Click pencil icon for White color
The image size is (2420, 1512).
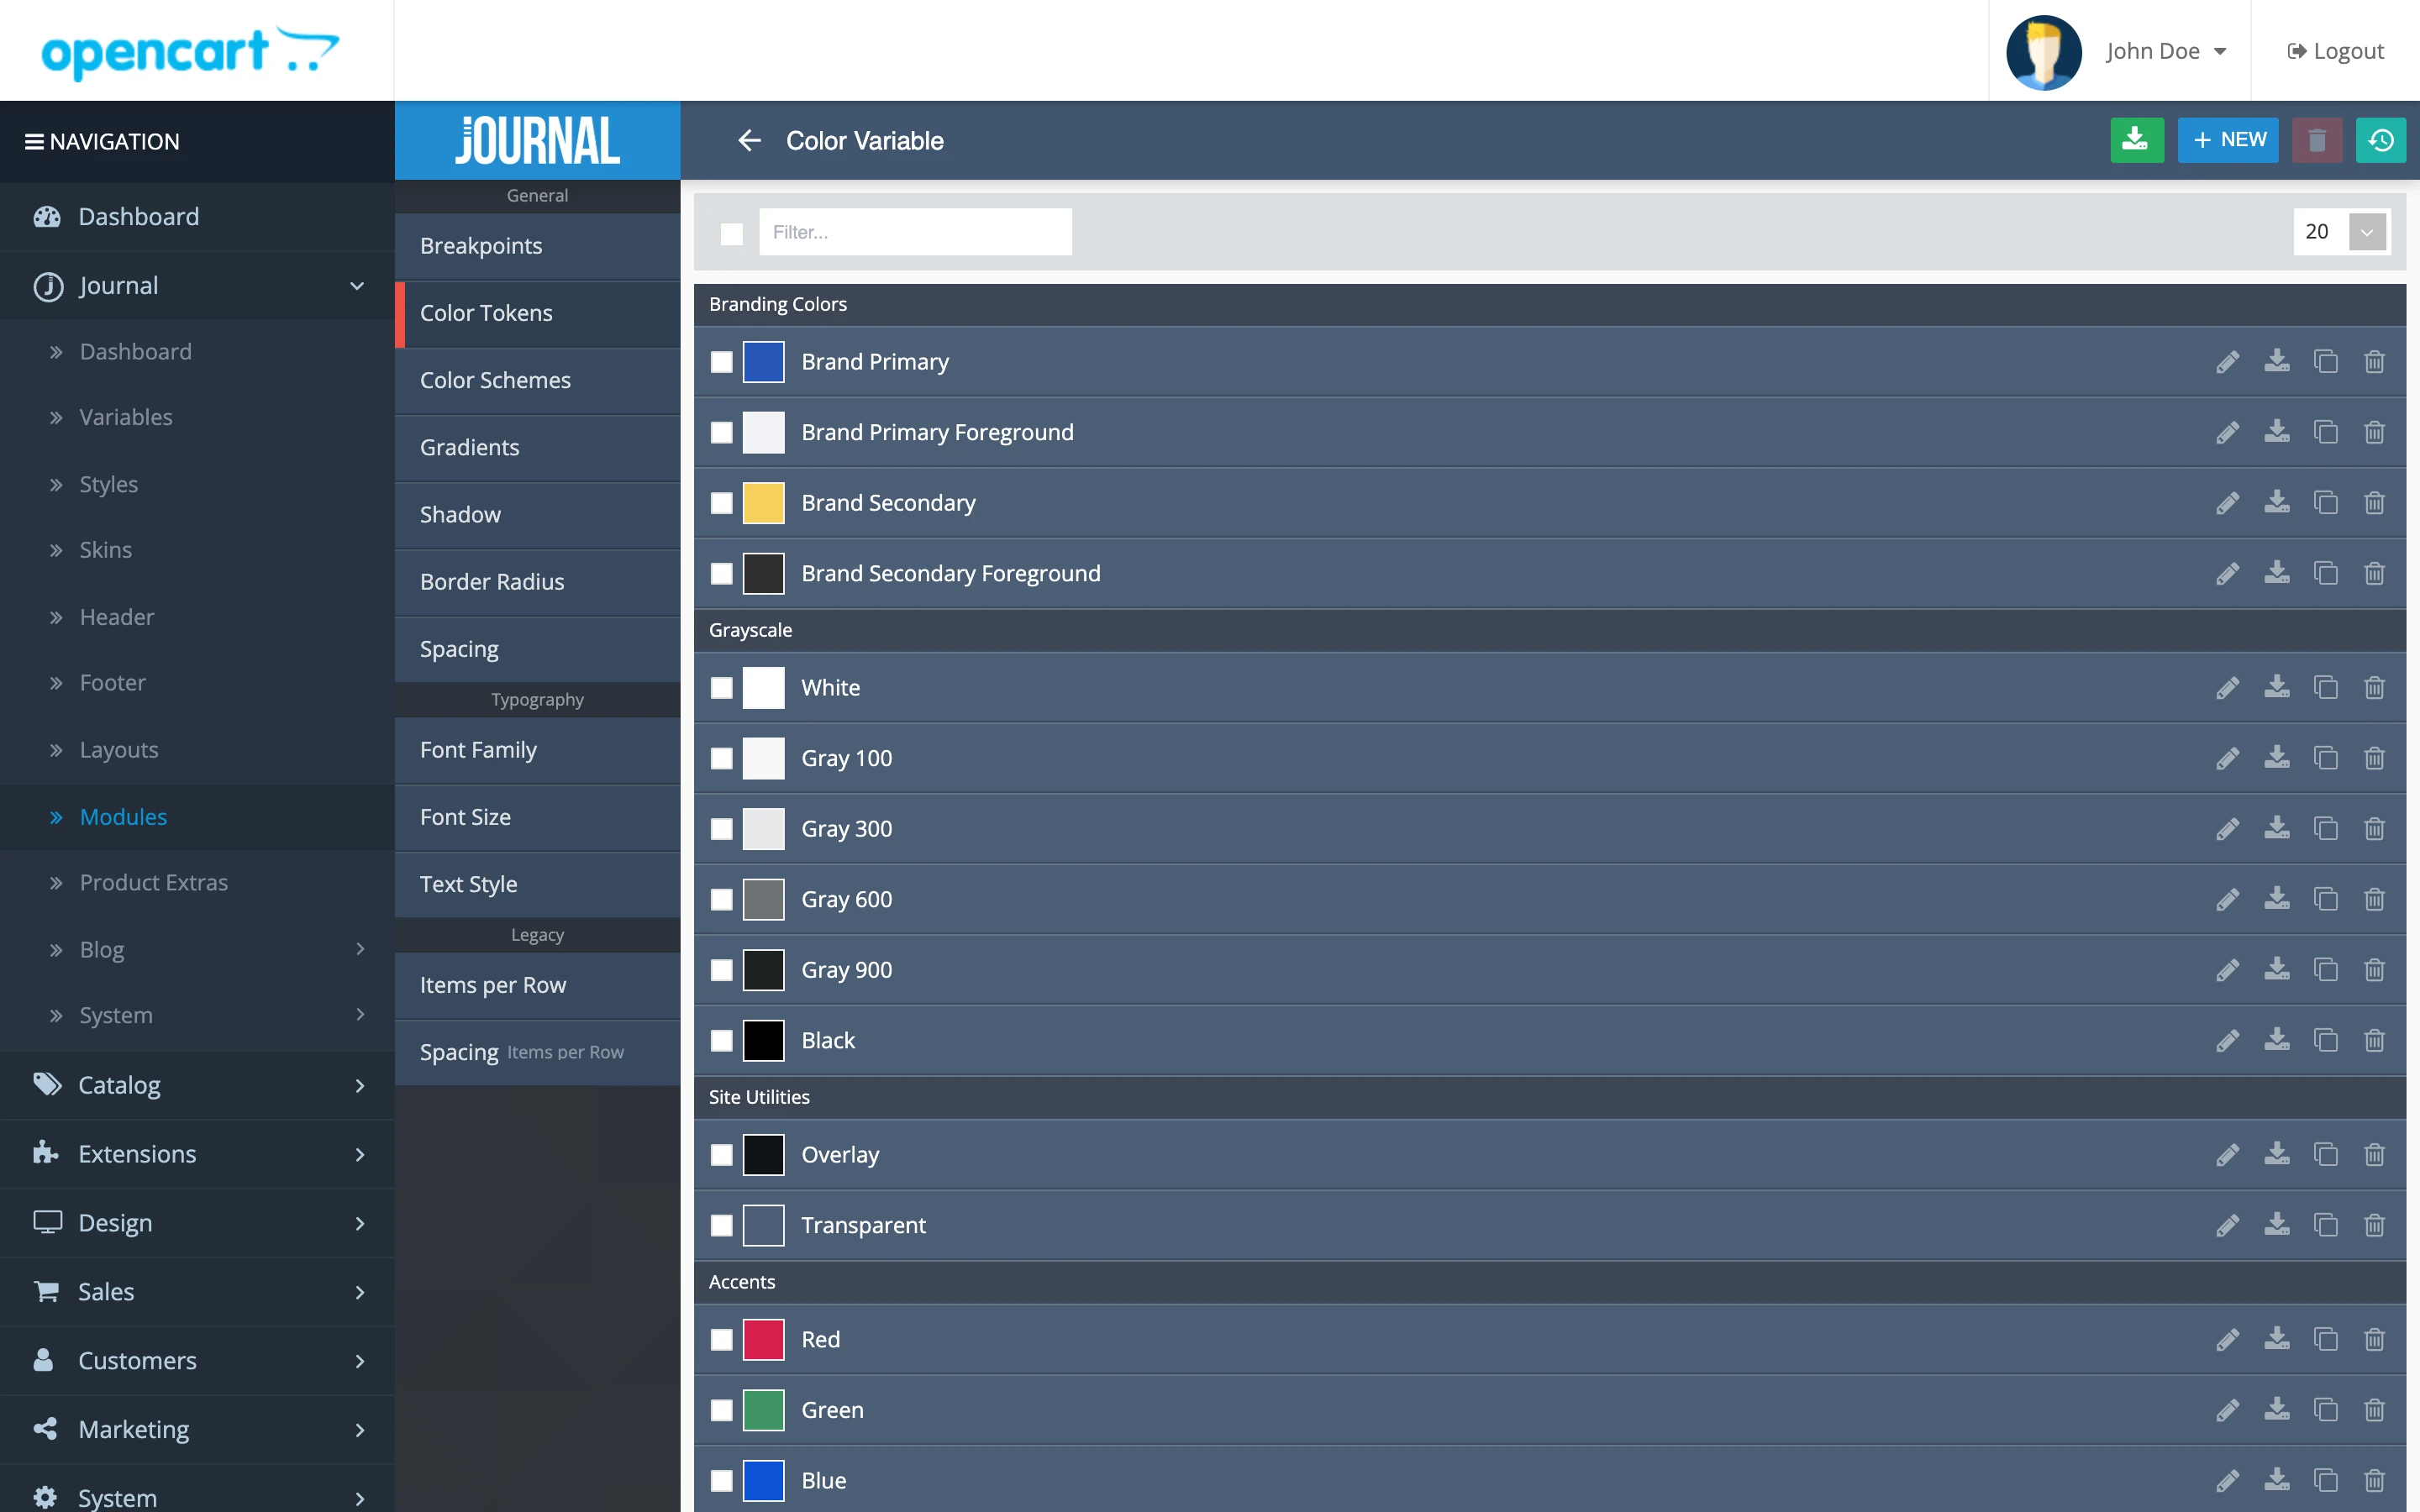tap(2227, 688)
